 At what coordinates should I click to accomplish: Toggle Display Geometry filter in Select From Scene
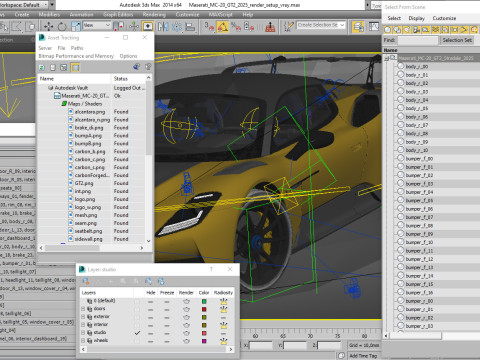pyautogui.click(x=387, y=30)
